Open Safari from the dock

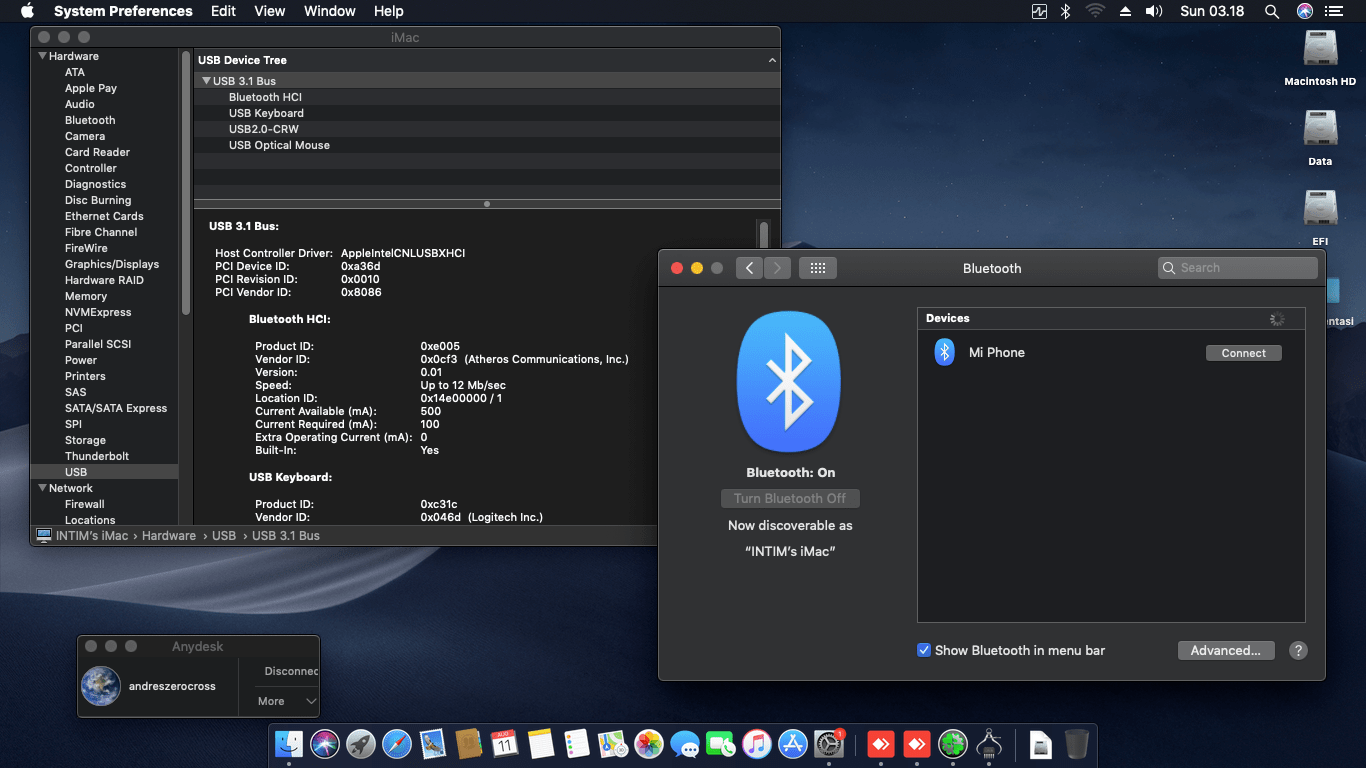(x=397, y=744)
